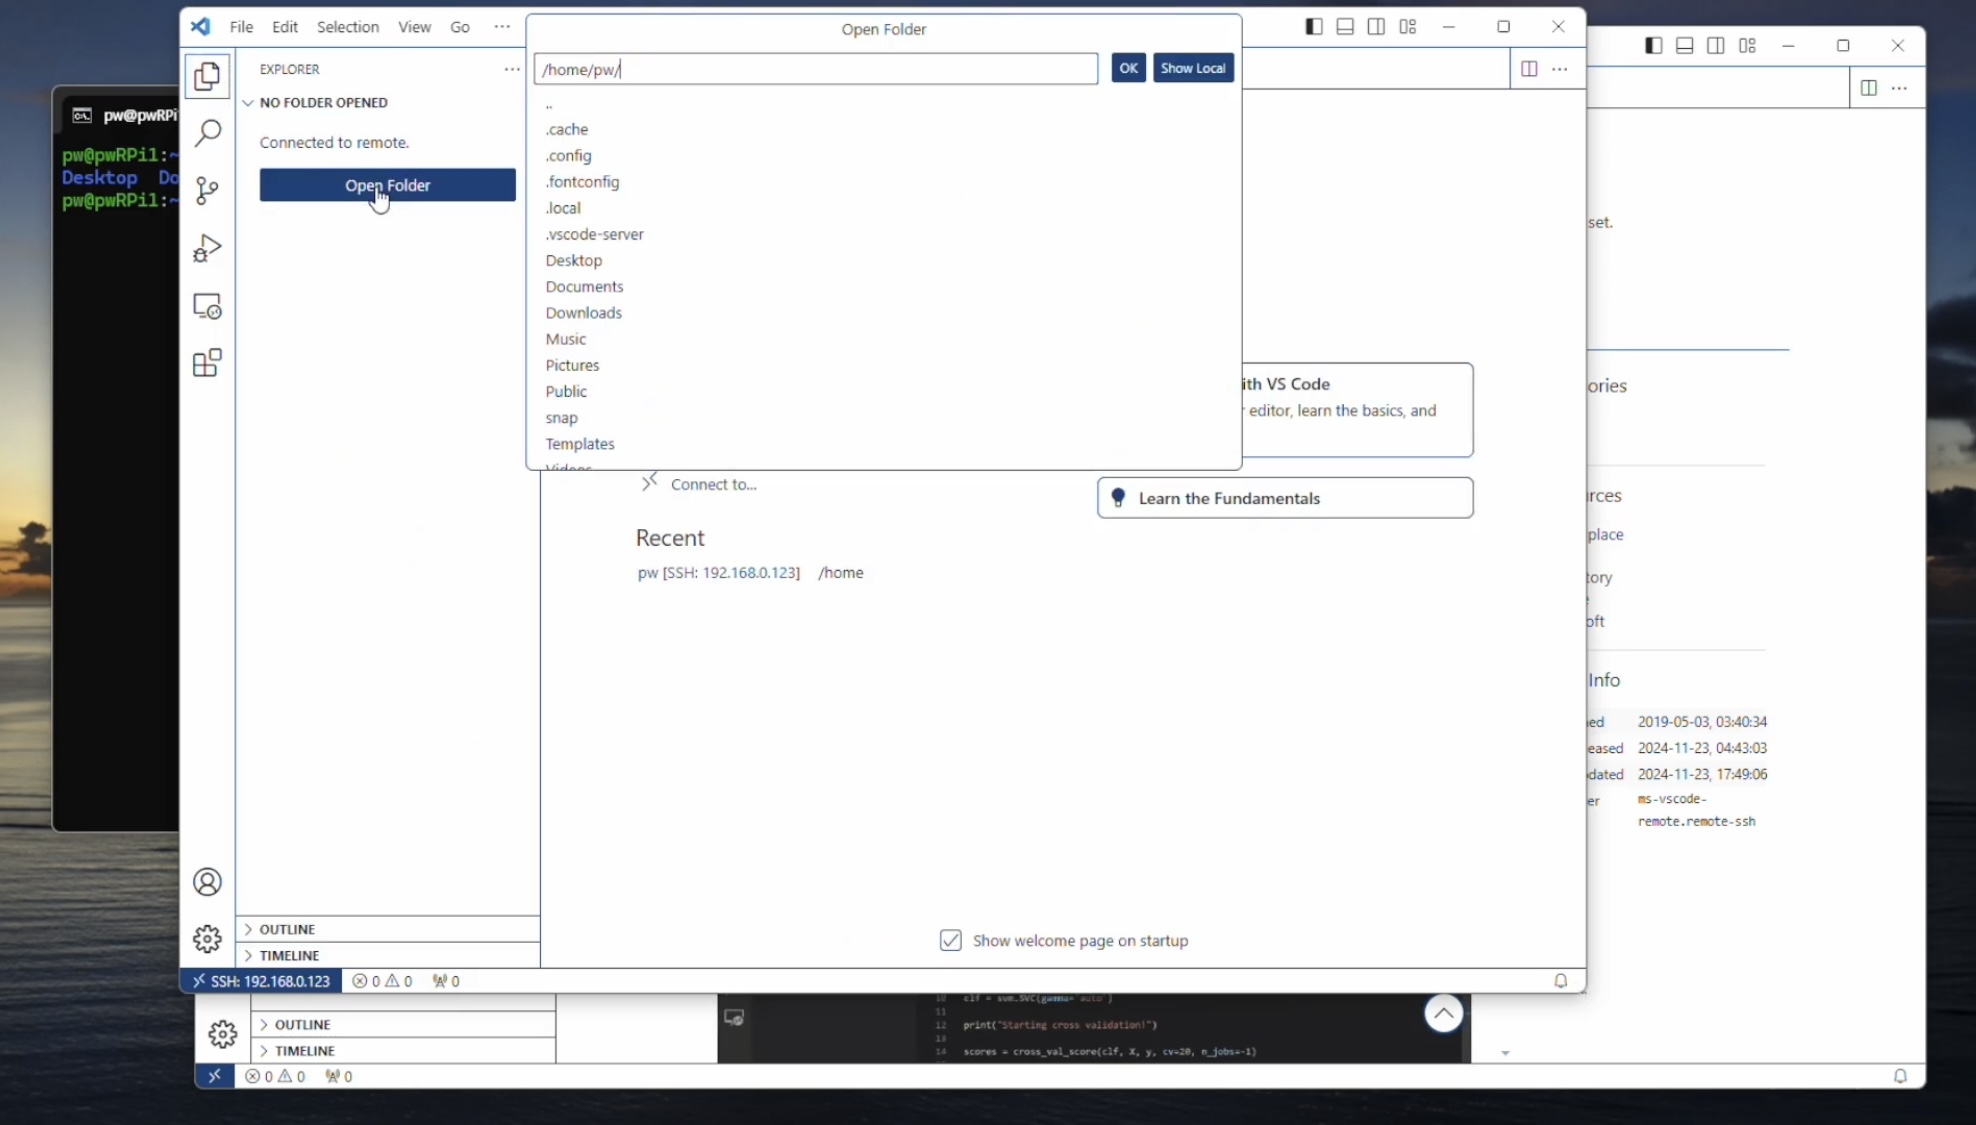The width and height of the screenshot is (1976, 1125).
Task: Expand the OUTLINE section
Action: pyautogui.click(x=287, y=929)
